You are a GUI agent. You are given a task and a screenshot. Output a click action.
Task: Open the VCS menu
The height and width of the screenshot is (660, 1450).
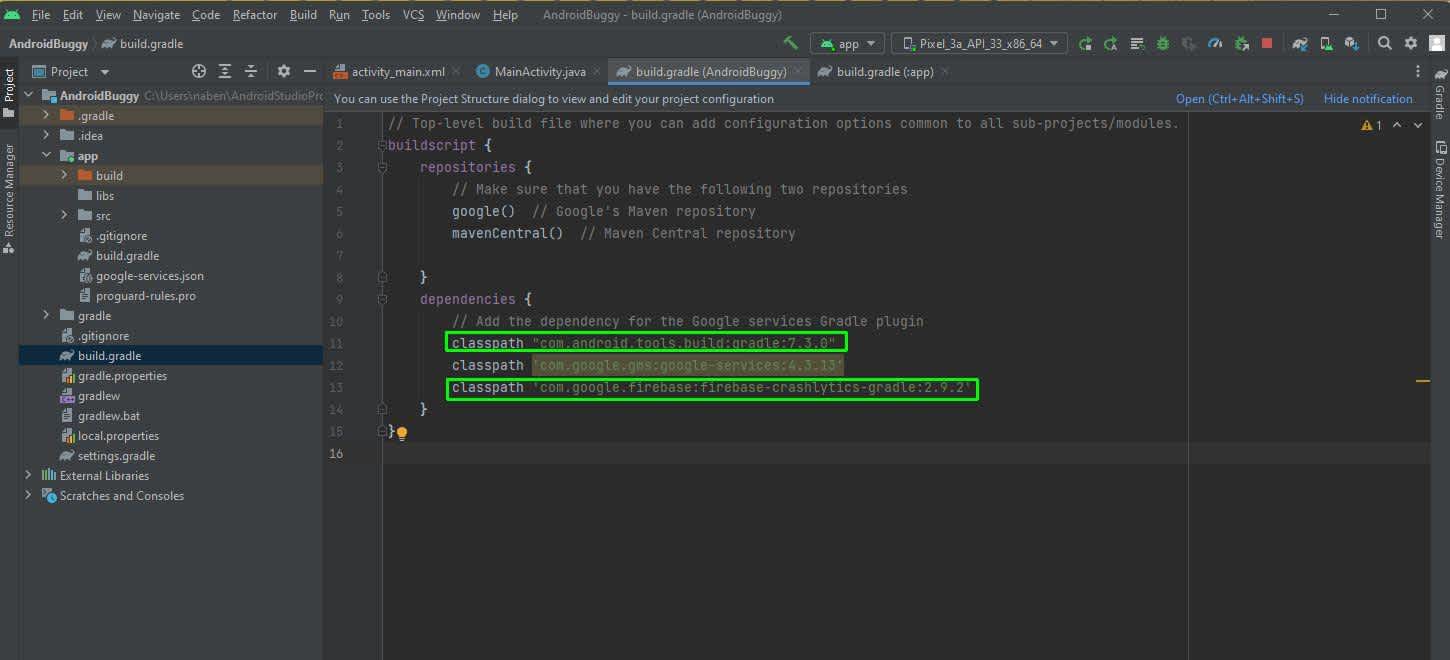(x=413, y=15)
